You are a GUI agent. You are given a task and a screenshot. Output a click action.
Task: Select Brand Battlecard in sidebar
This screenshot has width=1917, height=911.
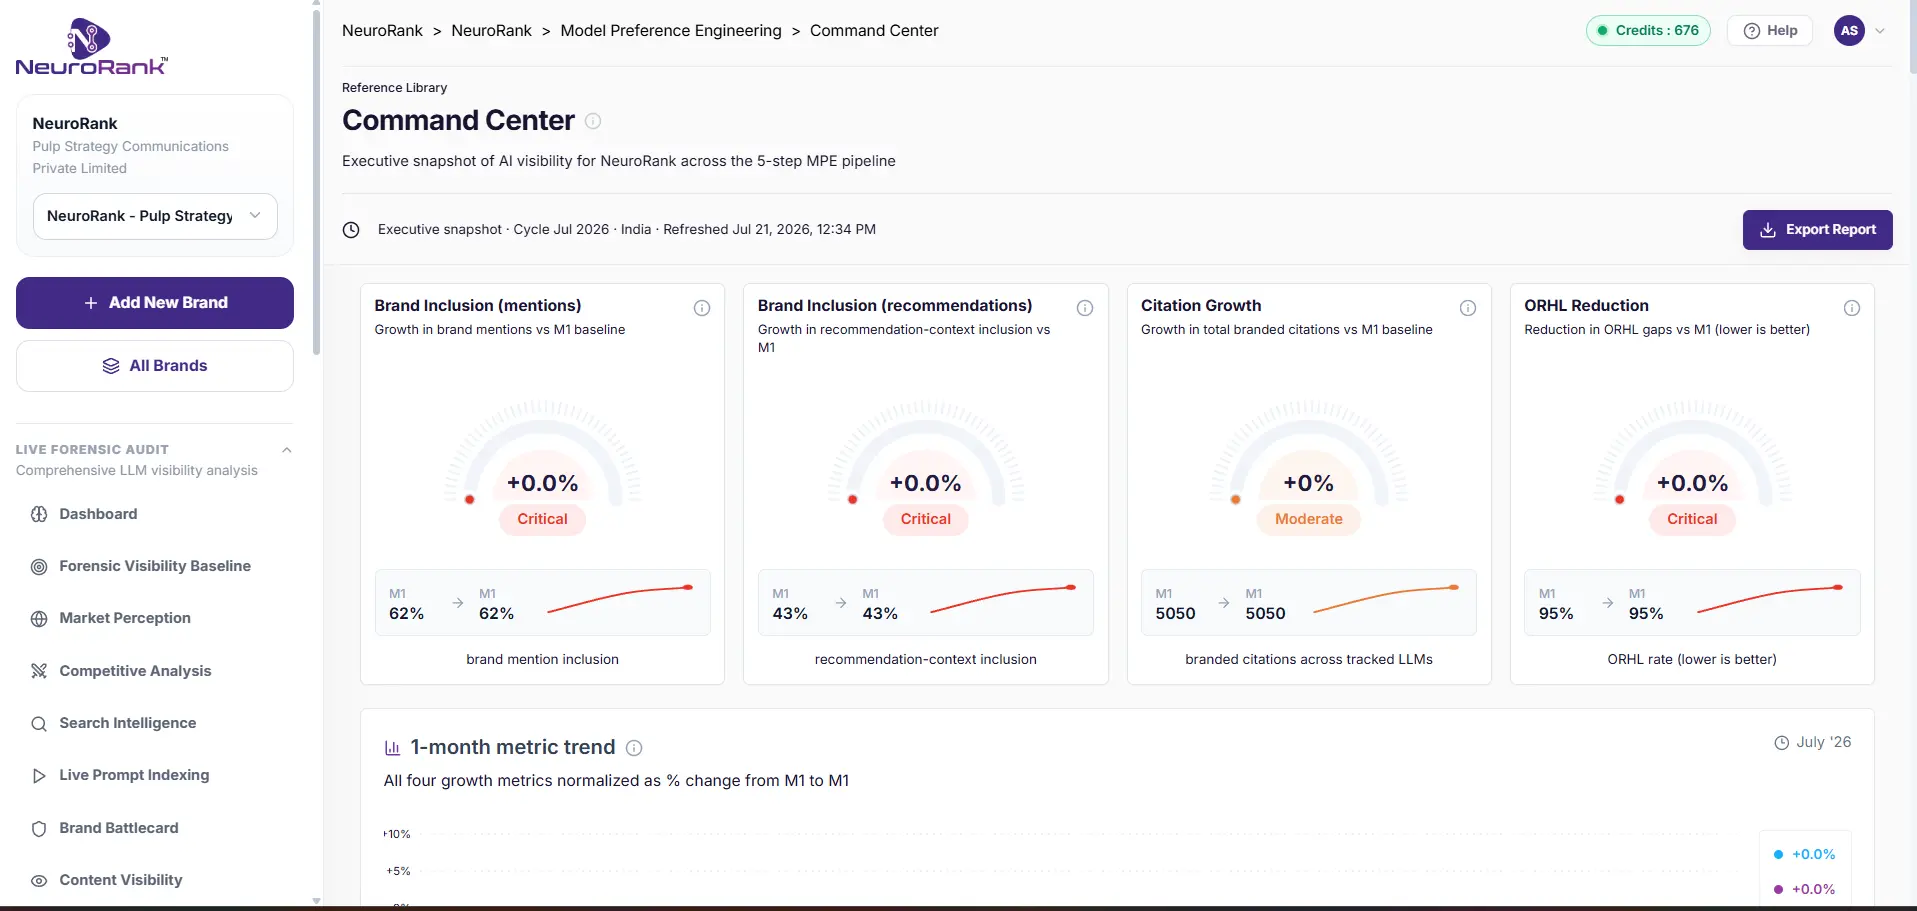click(119, 828)
